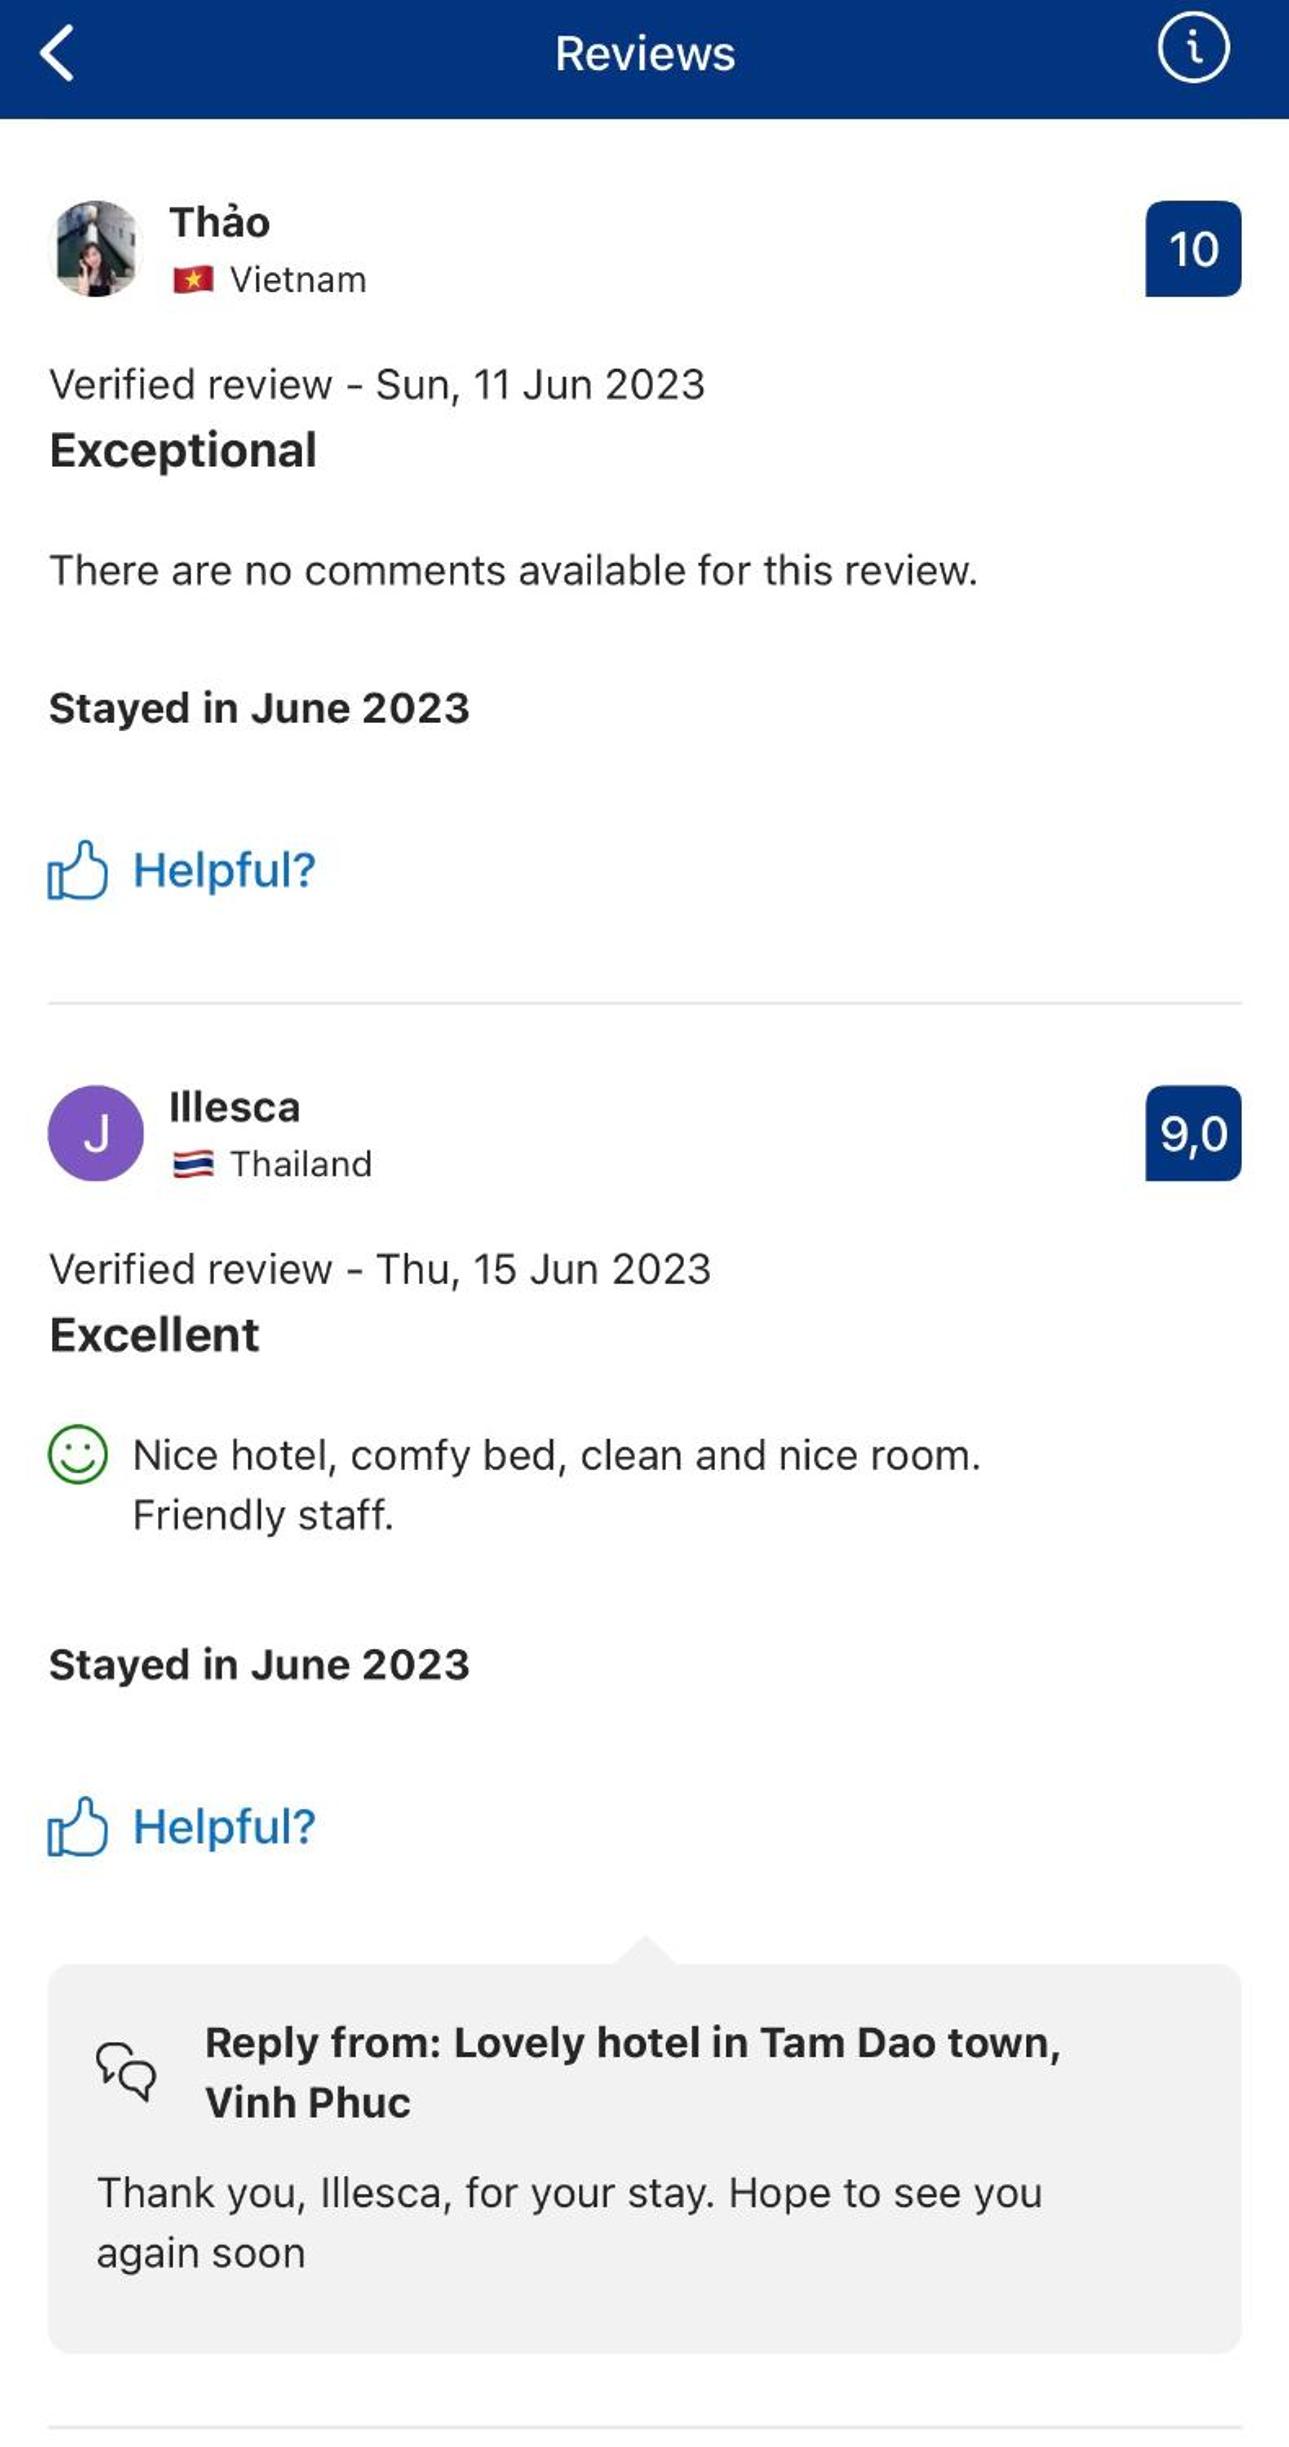The width and height of the screenshot is (1289, 2447).
Task: Mark Thảo's review as Helpful
Action: coord(224,870)
